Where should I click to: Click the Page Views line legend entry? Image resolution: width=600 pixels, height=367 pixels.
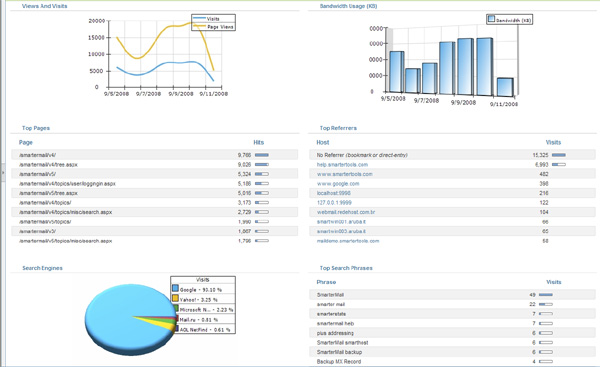pyautogui.click(x=213, y=27)
